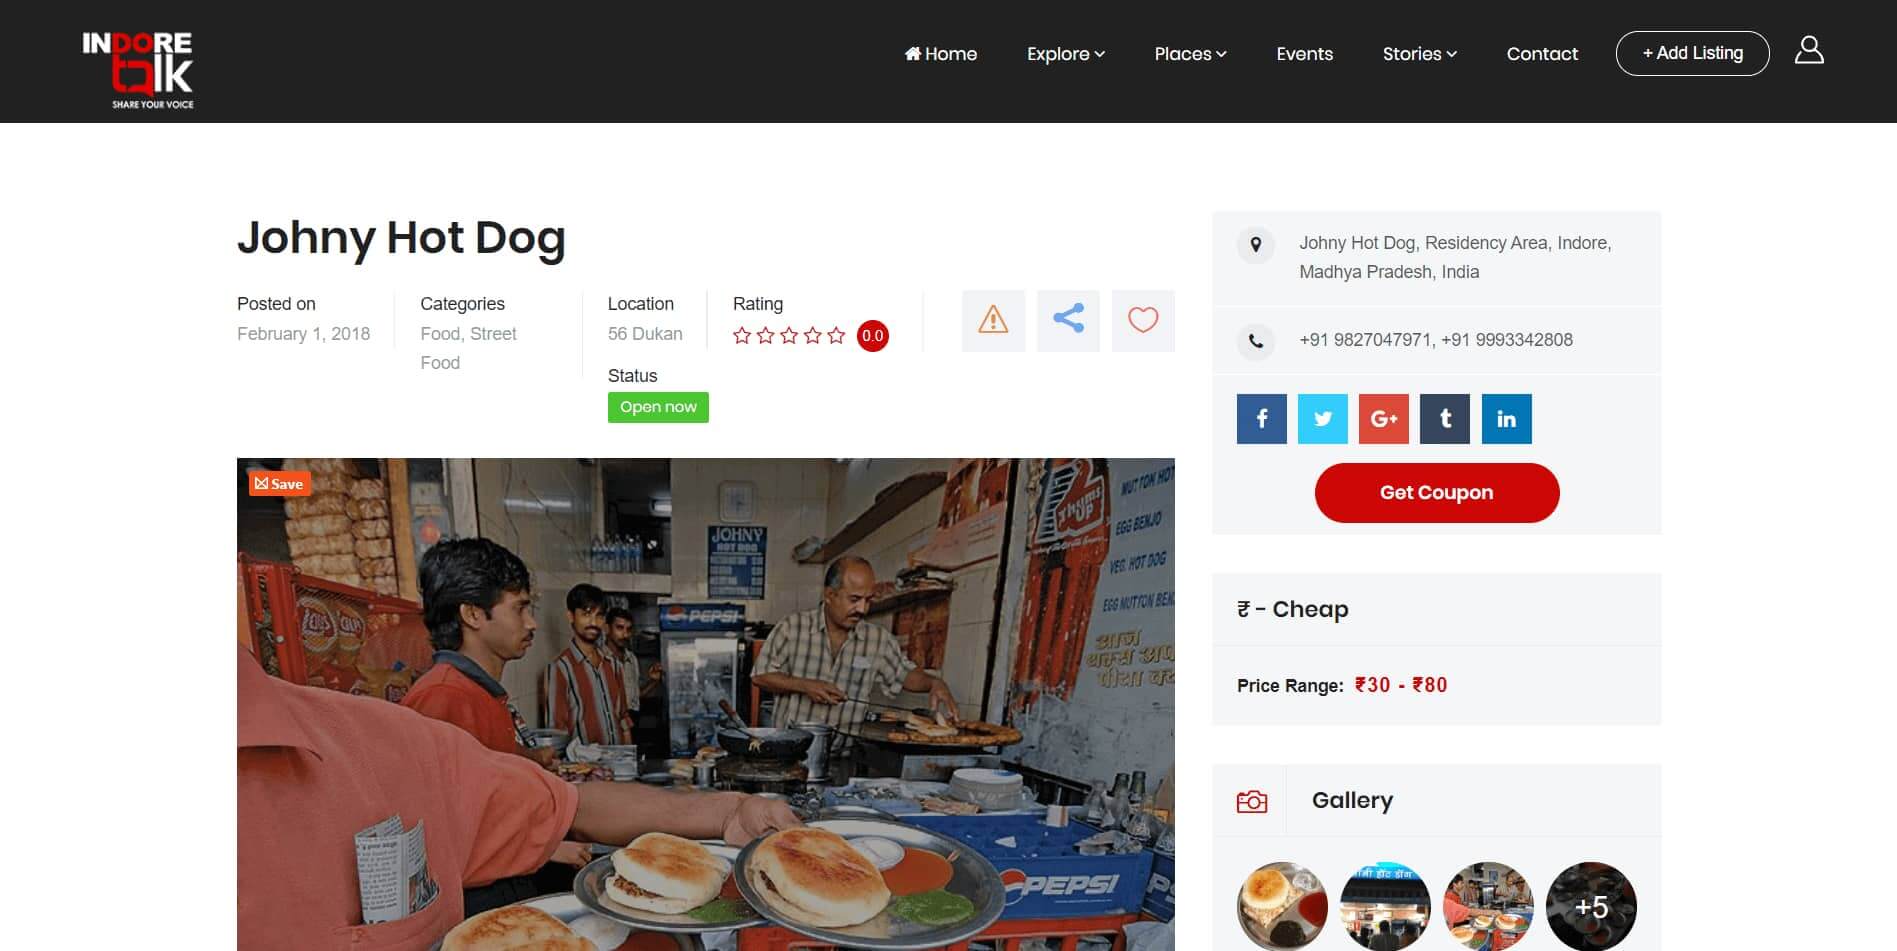Share on Facebook icon

tap(1261, 419)
